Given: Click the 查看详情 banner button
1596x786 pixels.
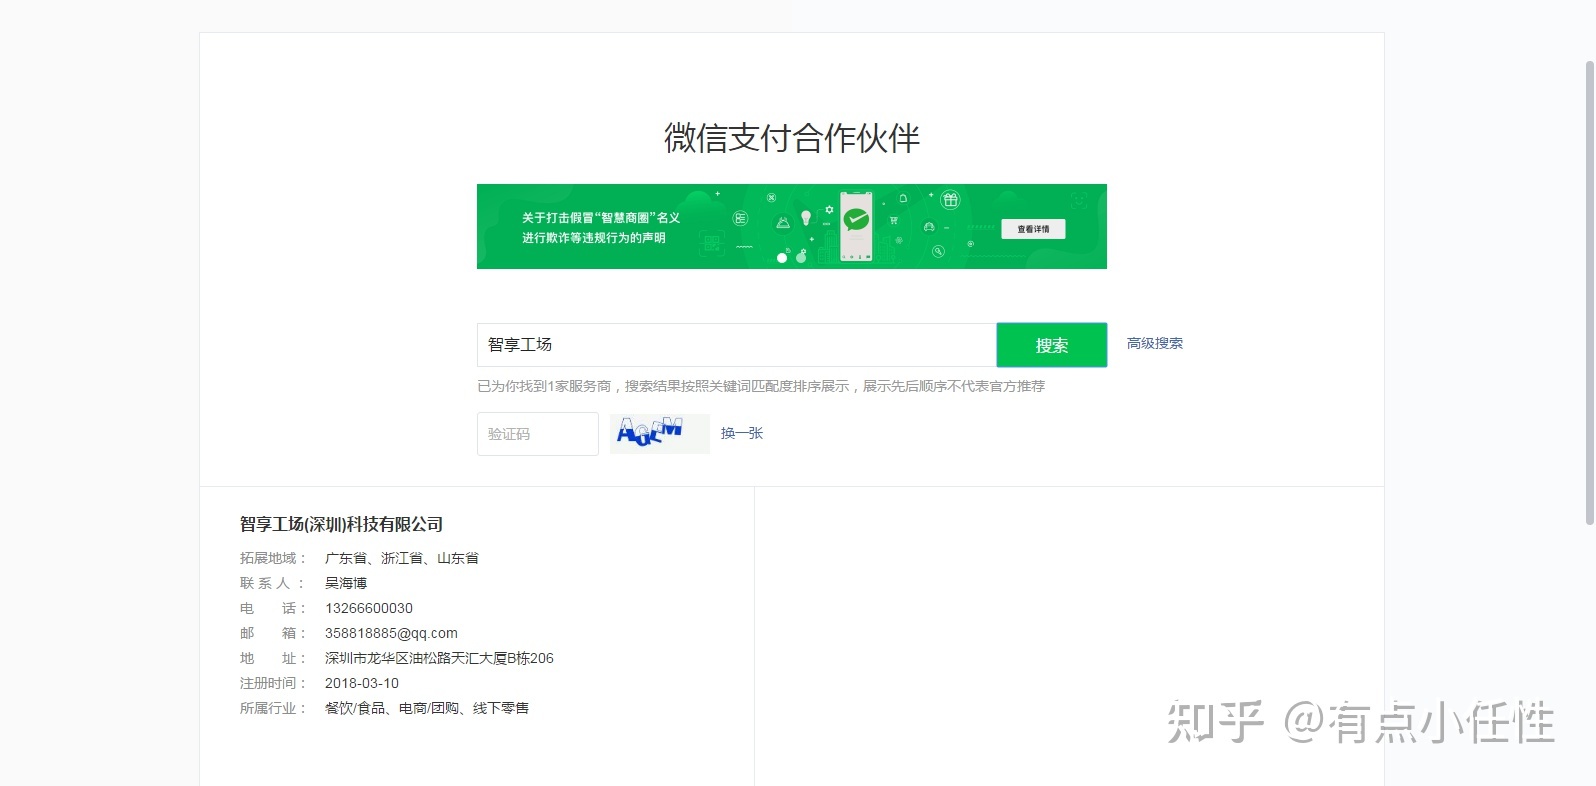Looking at the screenshot, I should tap(1033, 229).
